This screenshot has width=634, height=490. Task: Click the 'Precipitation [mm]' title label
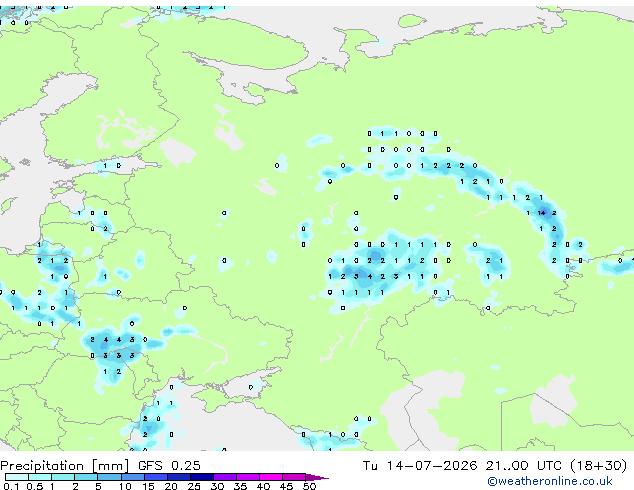[x=65, y=466]
